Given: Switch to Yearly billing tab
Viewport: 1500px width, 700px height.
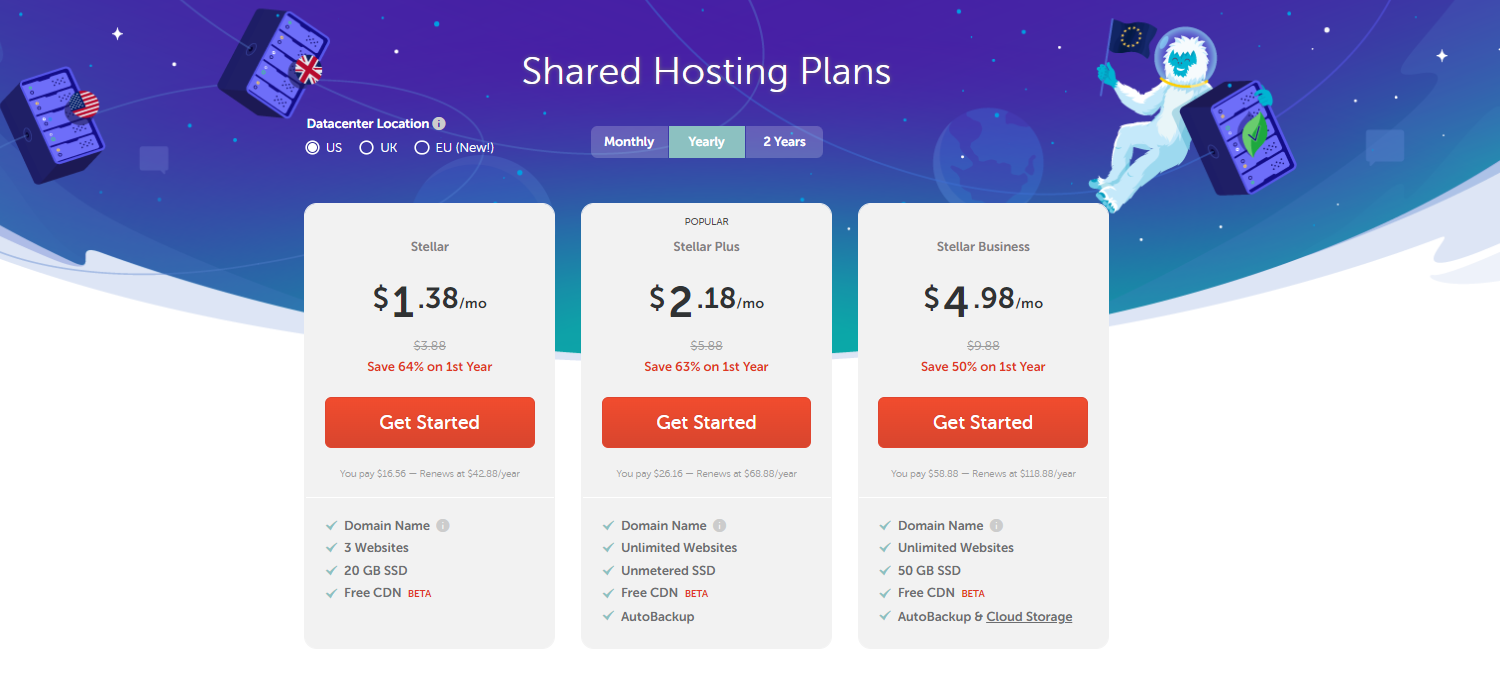Looking at the screenshot, I should (706, 142).
